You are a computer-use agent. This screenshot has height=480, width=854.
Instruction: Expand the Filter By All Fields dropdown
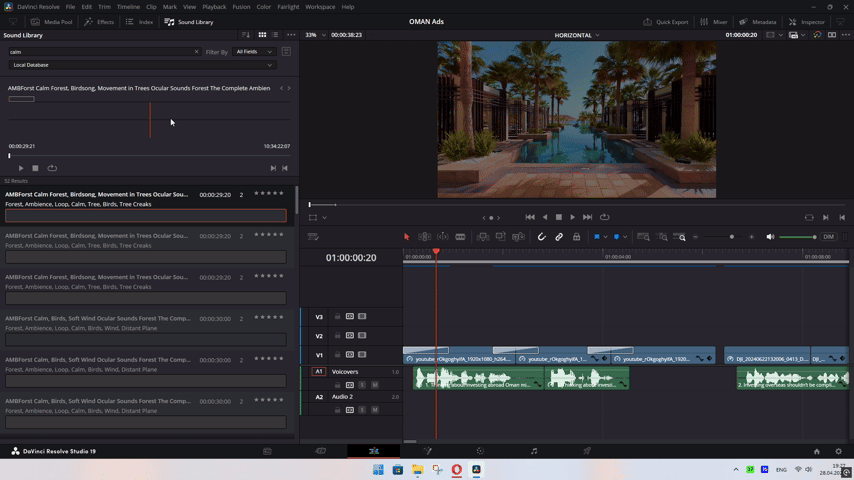point(254,52)
